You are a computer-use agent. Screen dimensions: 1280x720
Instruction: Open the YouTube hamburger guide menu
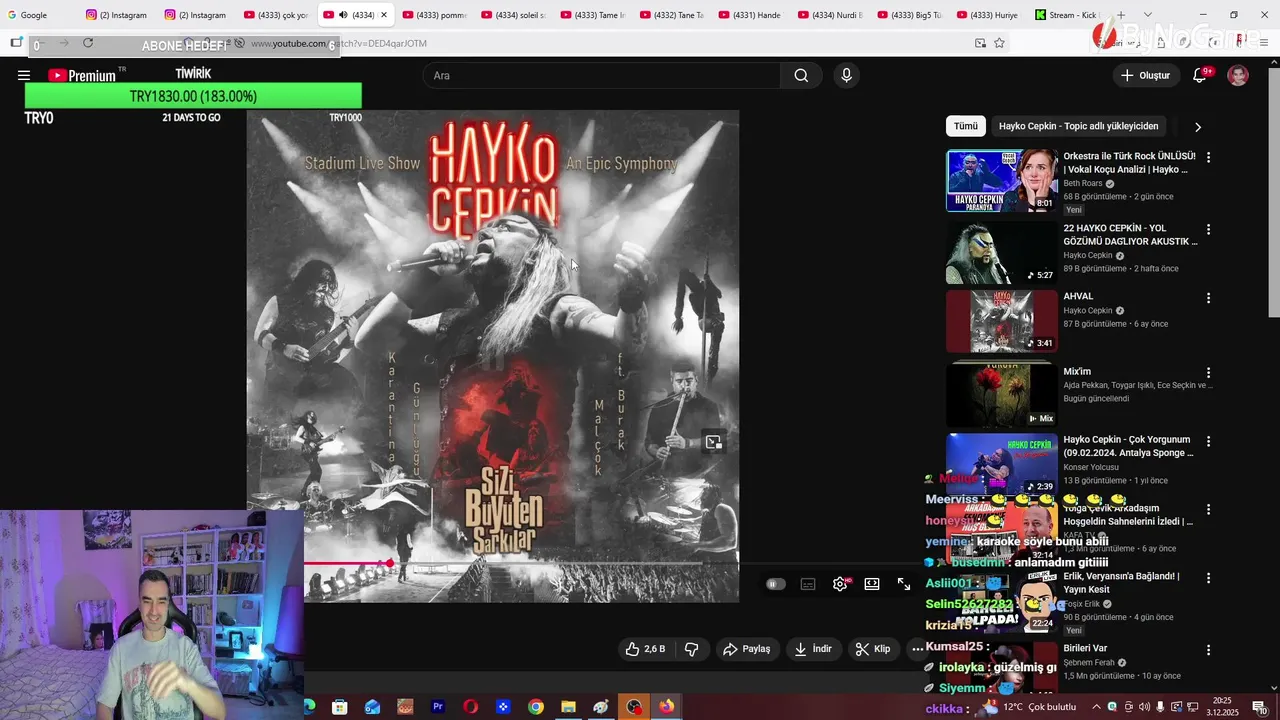[x=24, y=75]
